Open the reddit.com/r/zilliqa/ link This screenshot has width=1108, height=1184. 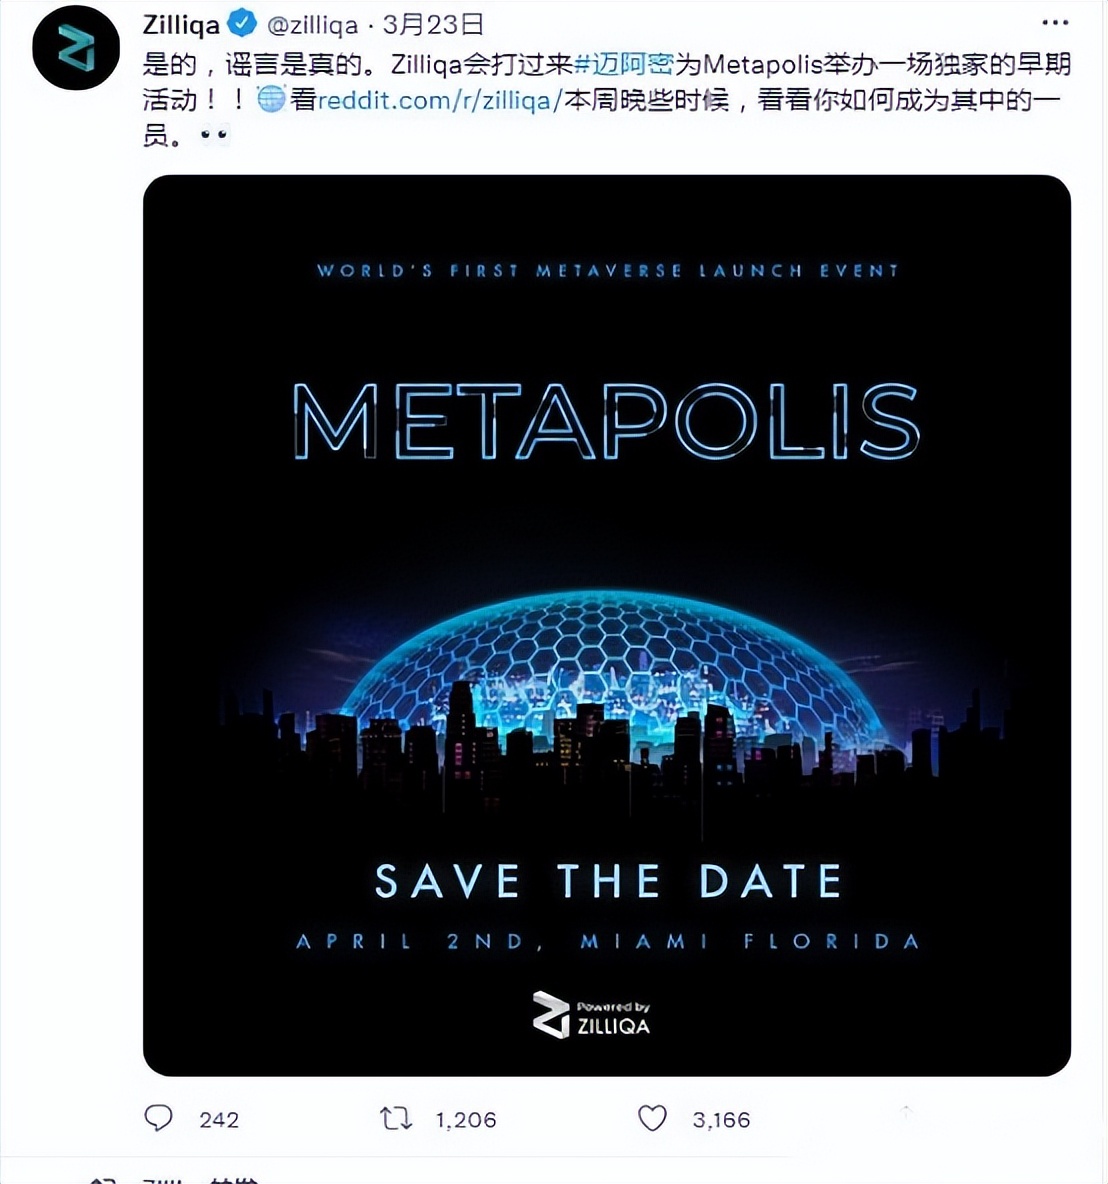(x=440, y=100)
